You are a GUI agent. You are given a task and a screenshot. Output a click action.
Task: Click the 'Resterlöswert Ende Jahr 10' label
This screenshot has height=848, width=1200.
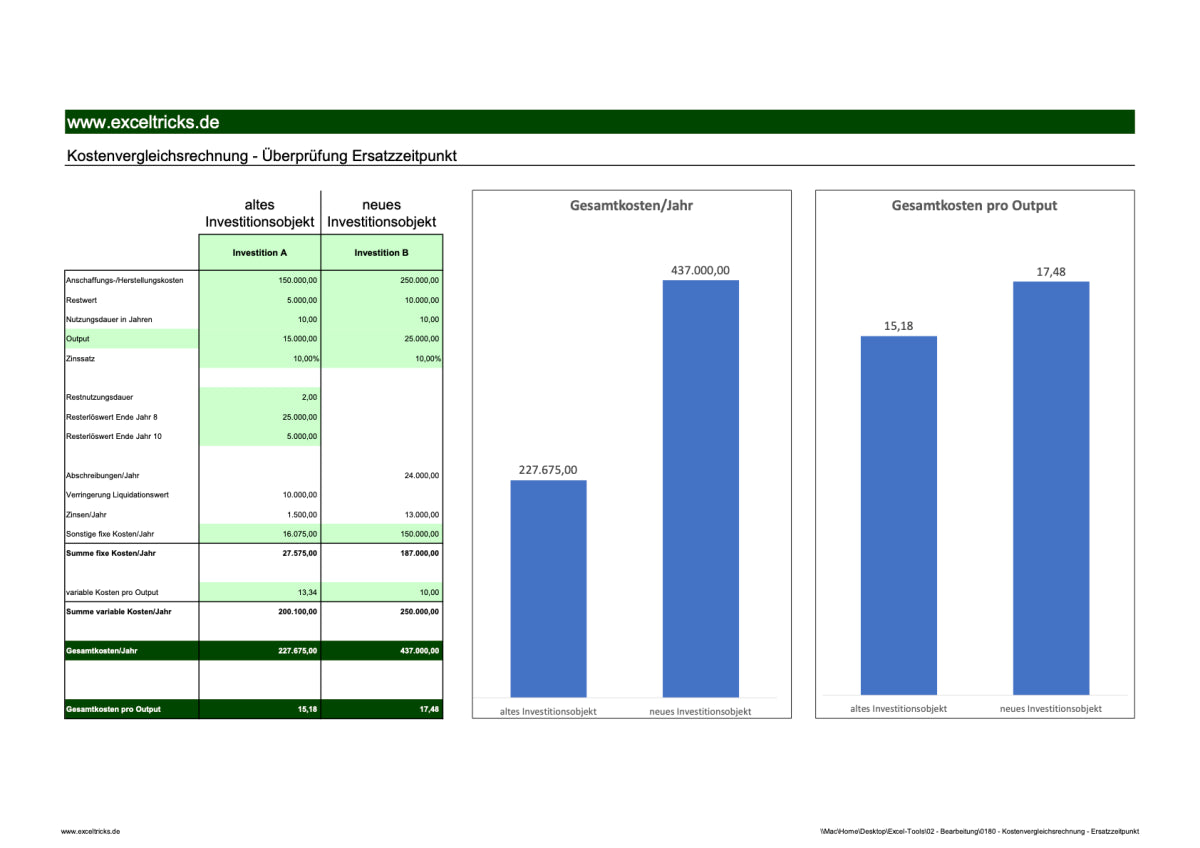(x=114, y=436)
